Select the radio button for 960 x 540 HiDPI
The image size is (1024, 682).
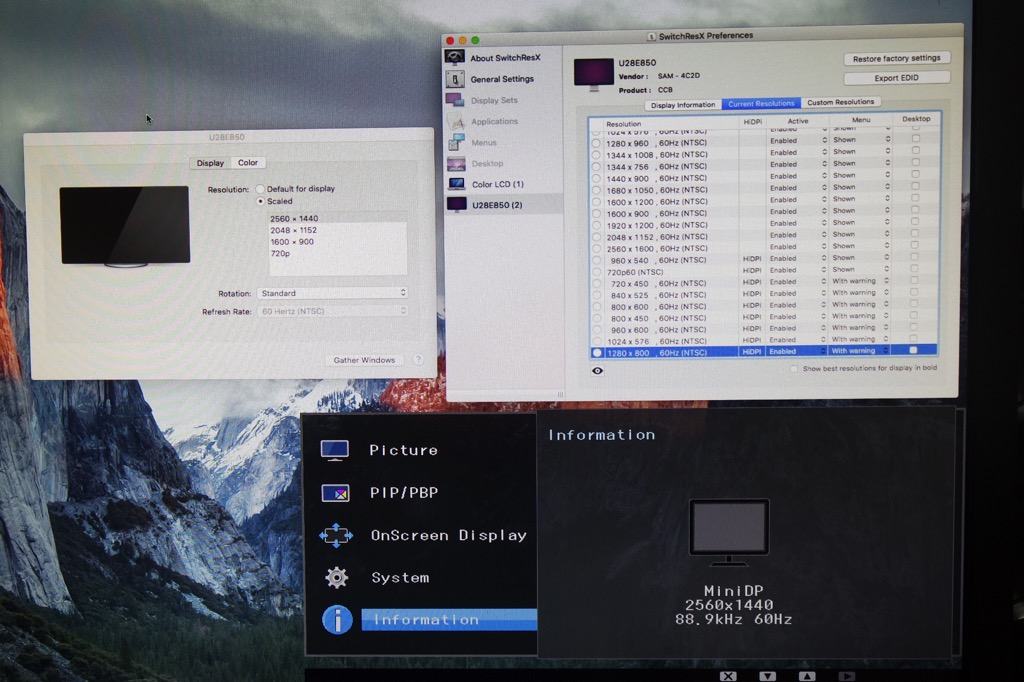pos(596,260)
